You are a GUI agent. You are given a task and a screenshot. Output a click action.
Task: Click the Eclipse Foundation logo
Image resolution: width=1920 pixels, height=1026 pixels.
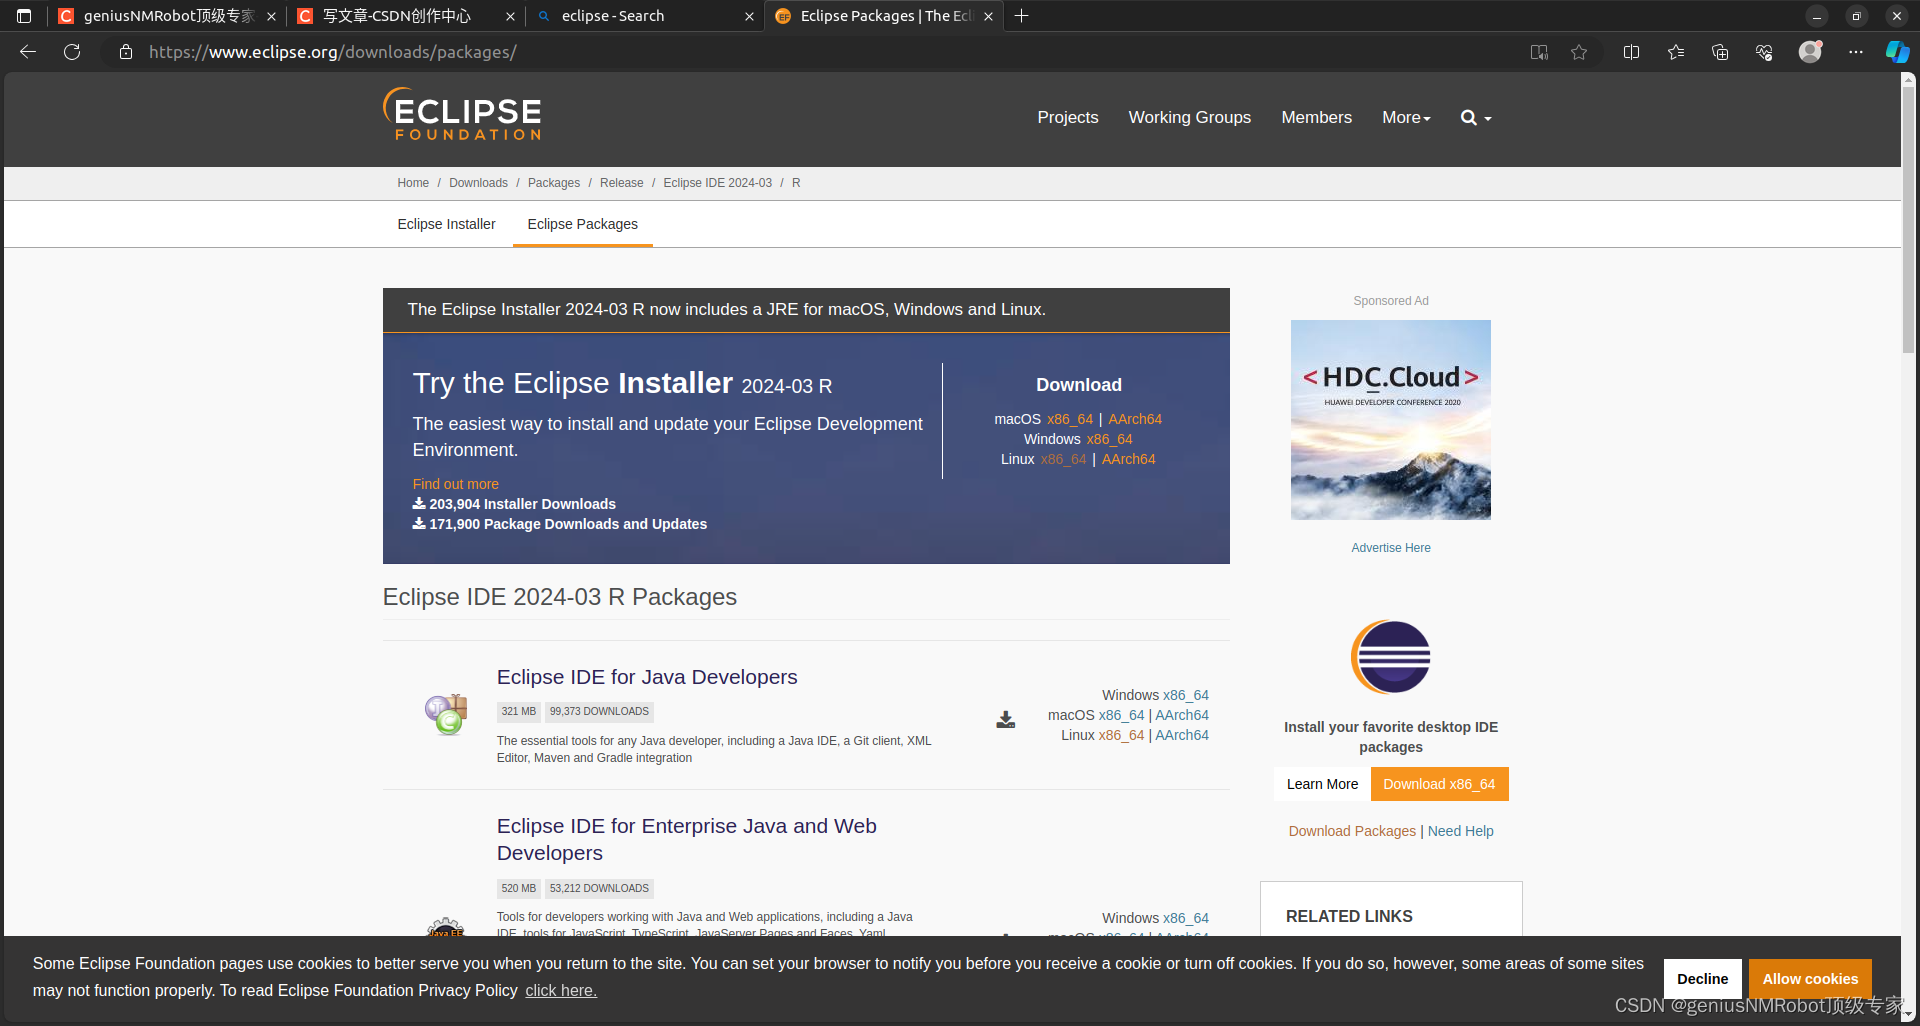click(x=461, y=114)
